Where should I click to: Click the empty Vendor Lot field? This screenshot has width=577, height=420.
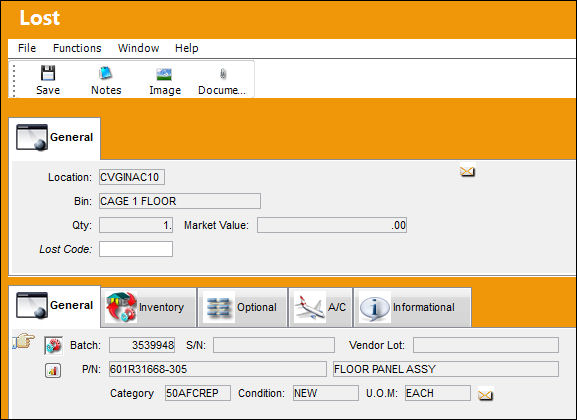486,345
